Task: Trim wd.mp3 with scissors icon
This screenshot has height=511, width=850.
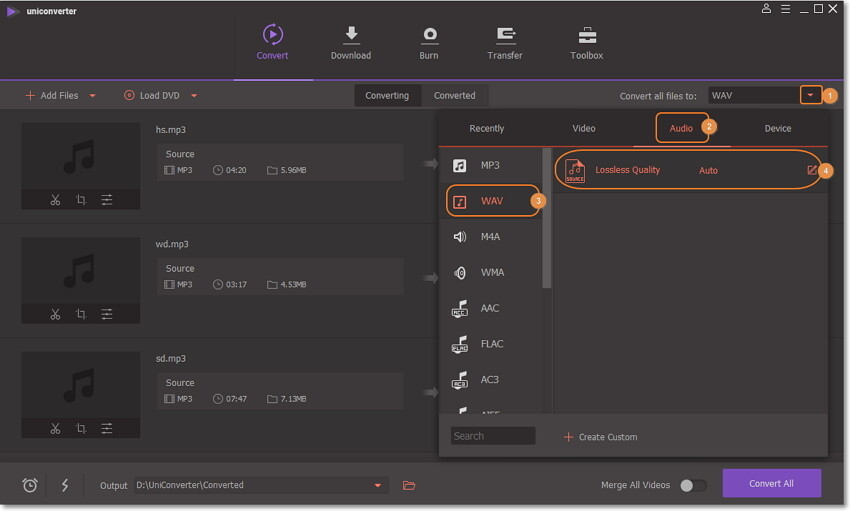Action: 55,314
